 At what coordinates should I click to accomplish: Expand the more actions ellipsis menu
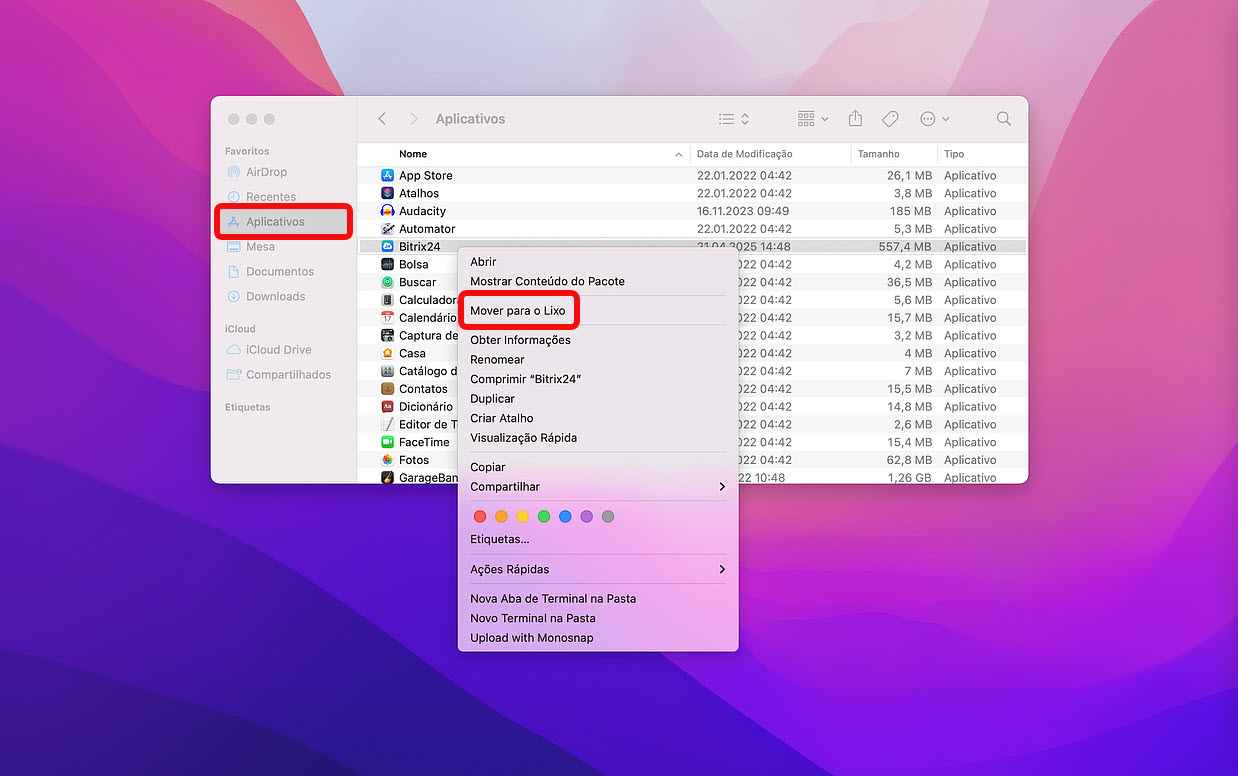coord(934,119)
